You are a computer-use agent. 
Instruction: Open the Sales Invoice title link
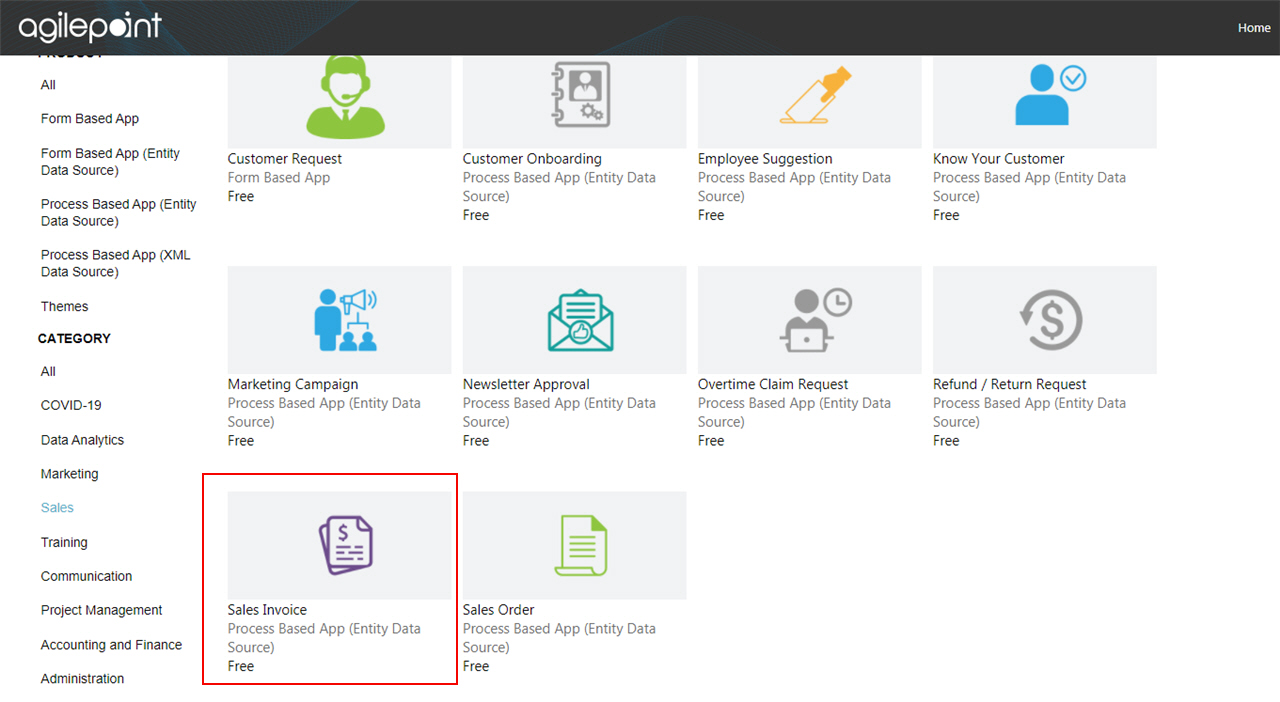click(x=267, y=610)
